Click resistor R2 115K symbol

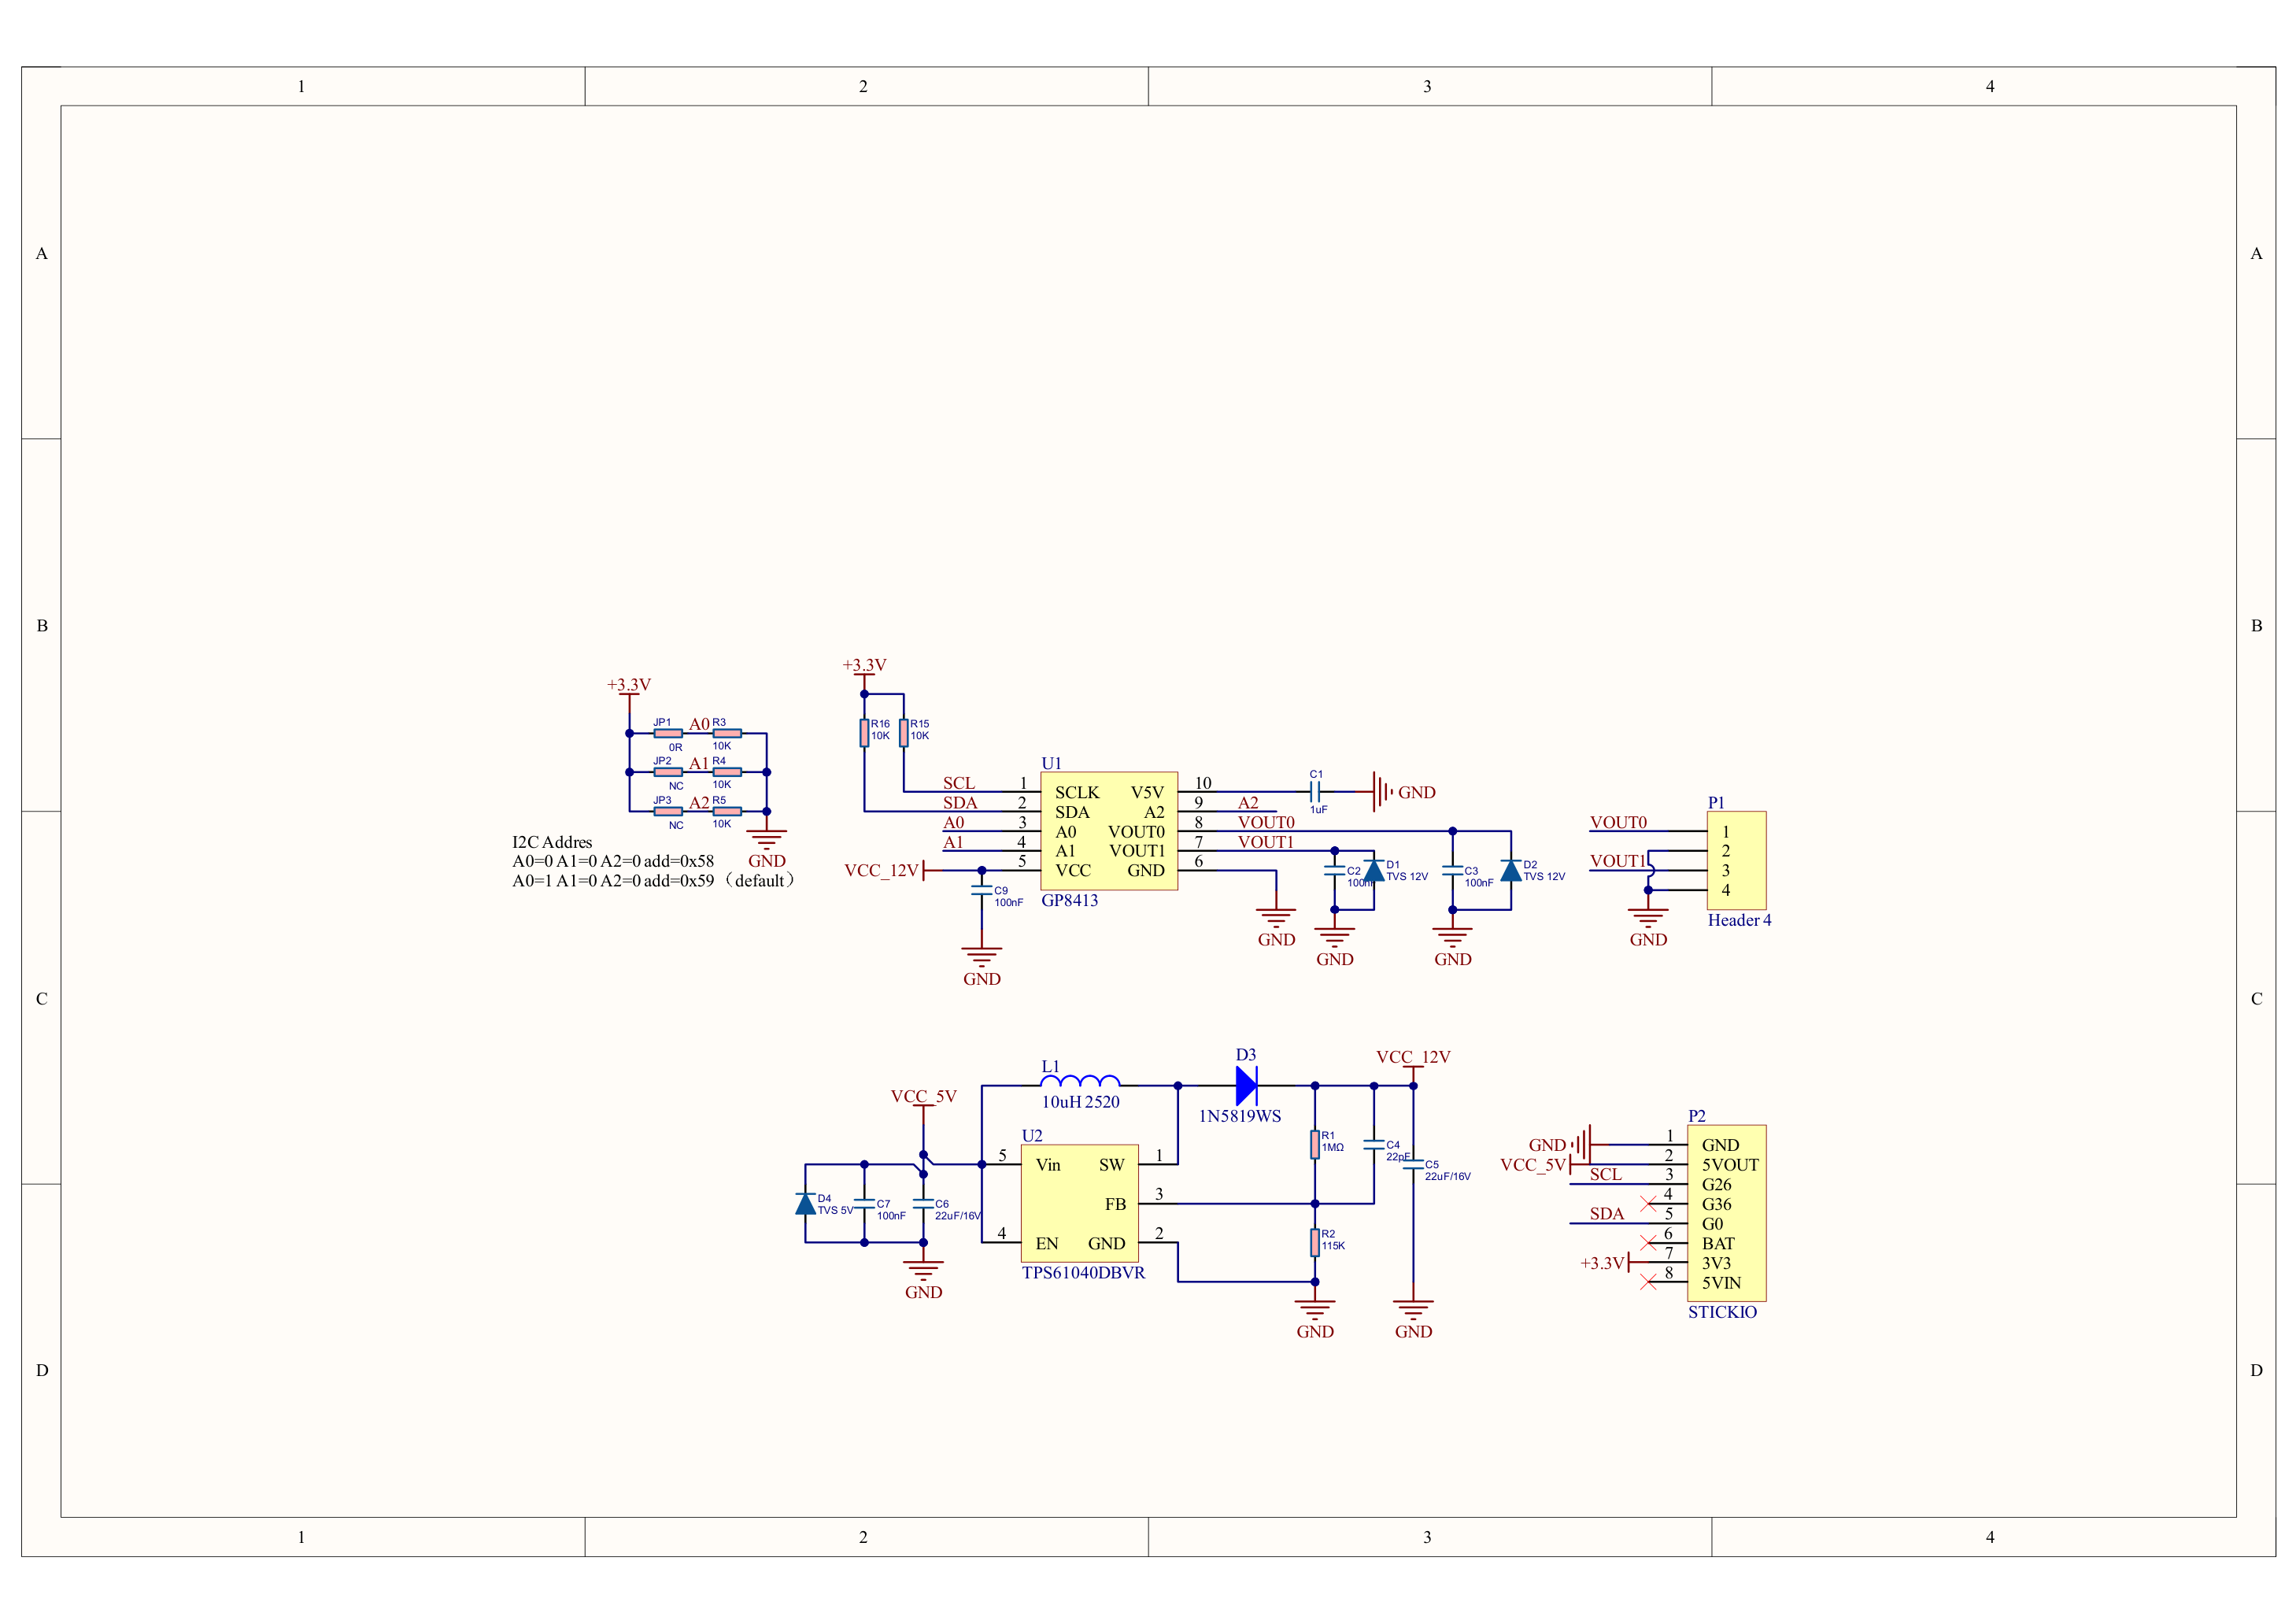(1315, 1242)
